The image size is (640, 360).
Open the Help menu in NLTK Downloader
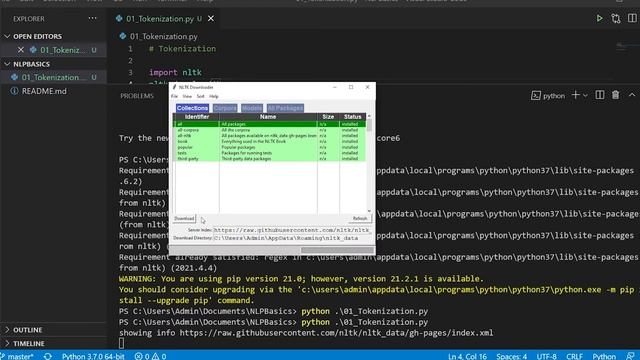coord(214,96)
